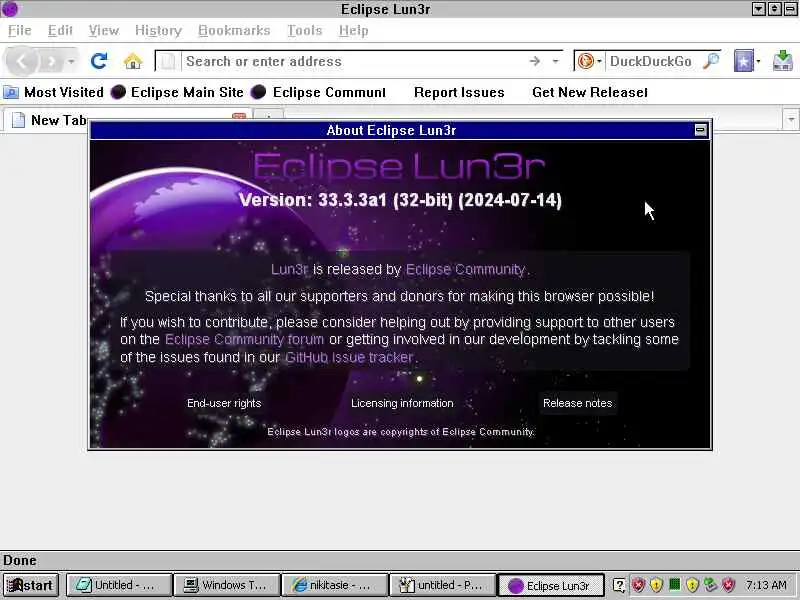Screen dimensions: 800x600
Task: Click the Start button
Action: pyautogui.click(x=31, y=585)
